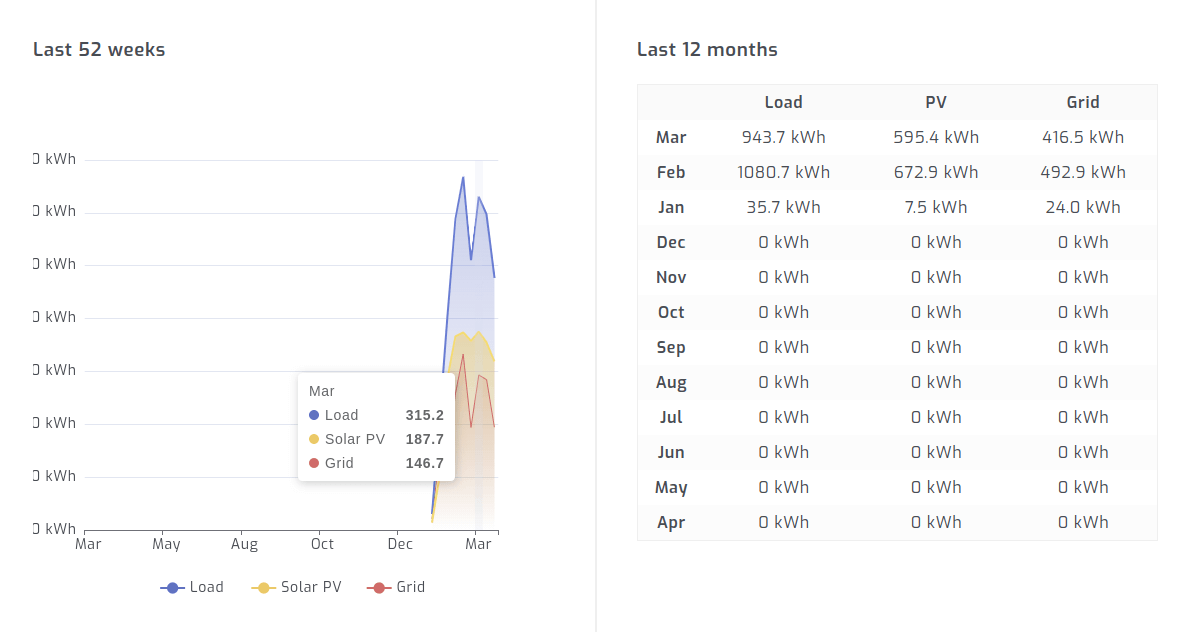Expand details for the Jan table row
Viewport: 1182px width, 632px height.
click(x=670, y=207)
